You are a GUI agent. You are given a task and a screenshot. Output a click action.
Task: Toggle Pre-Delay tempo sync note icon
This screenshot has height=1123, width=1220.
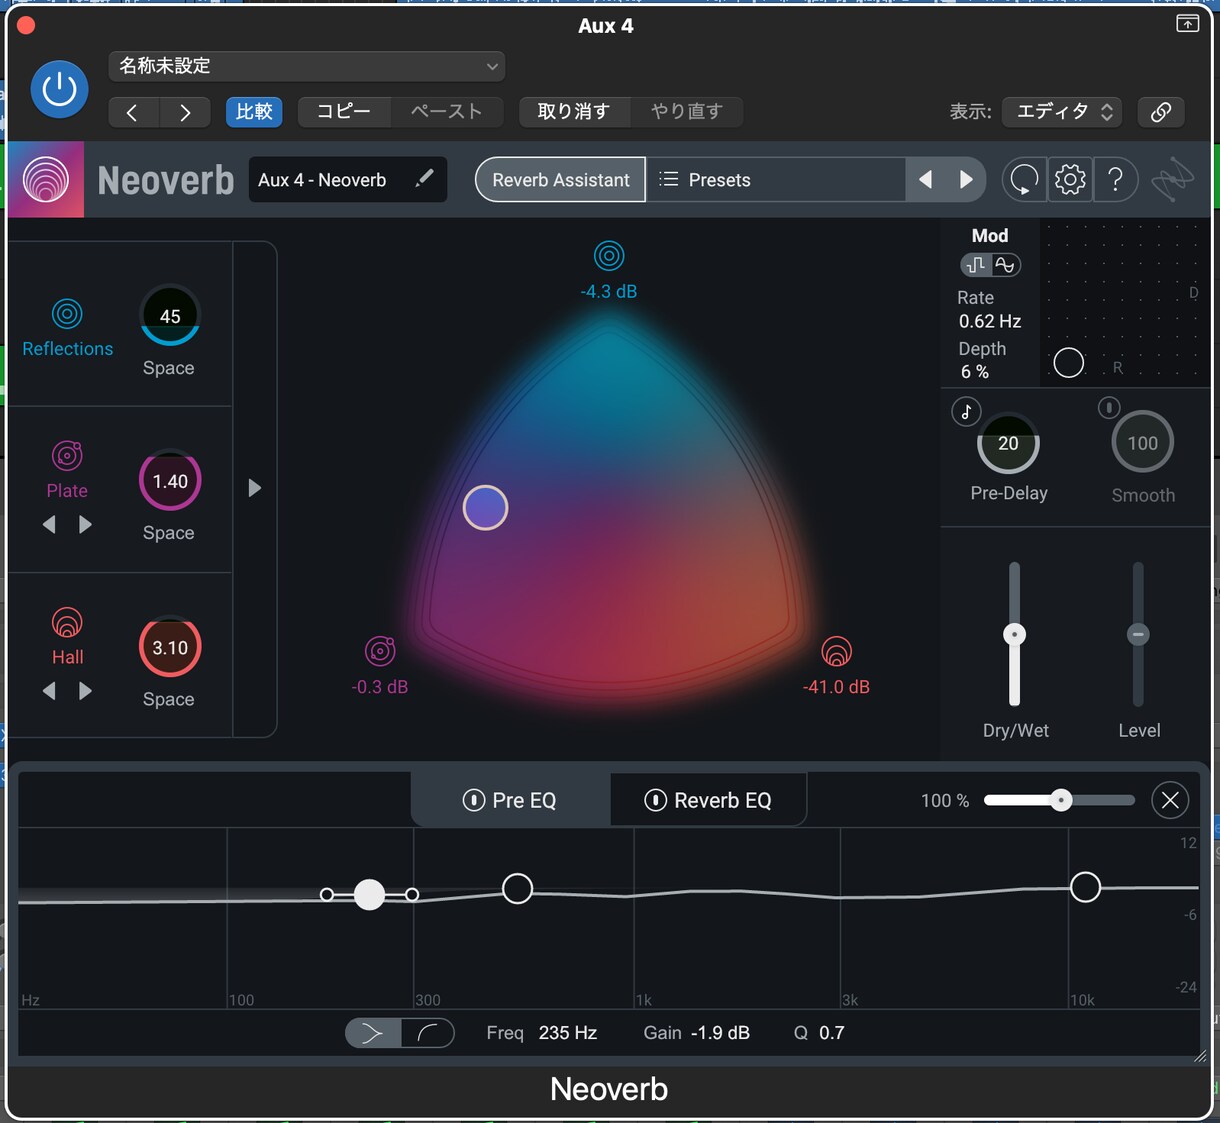(966, 411)
